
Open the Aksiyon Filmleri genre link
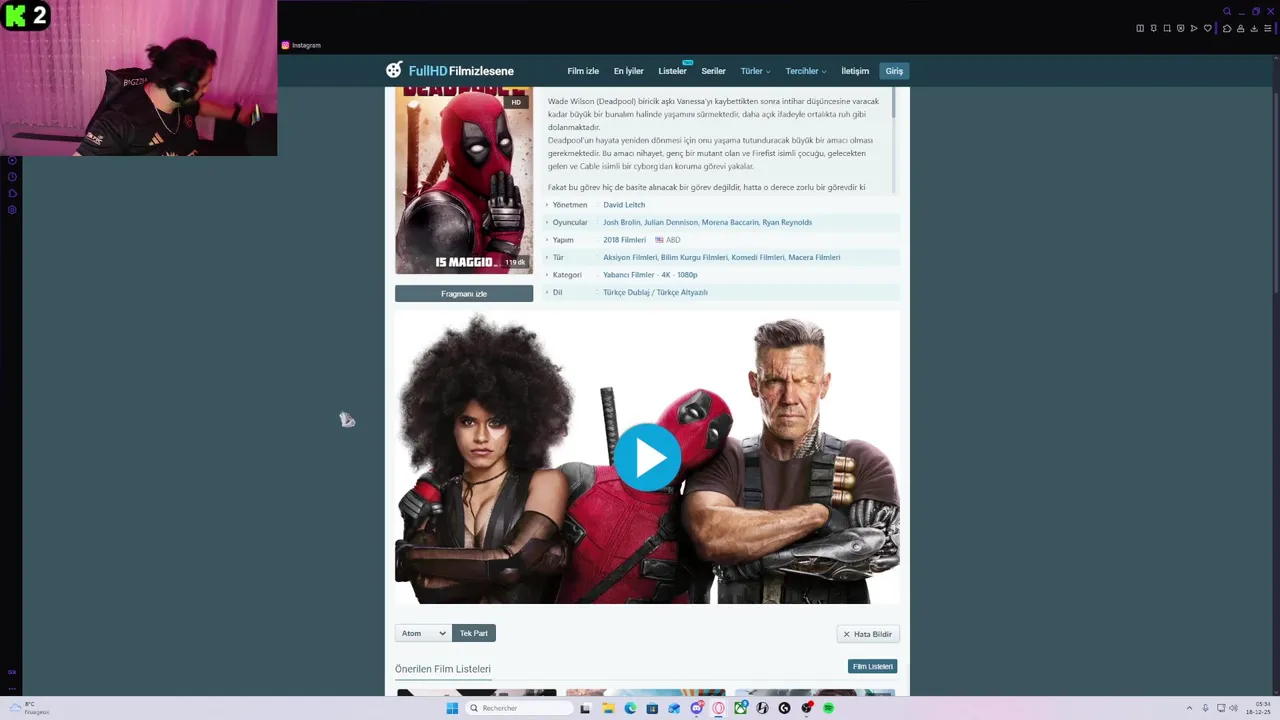click(x=630, y=257)
